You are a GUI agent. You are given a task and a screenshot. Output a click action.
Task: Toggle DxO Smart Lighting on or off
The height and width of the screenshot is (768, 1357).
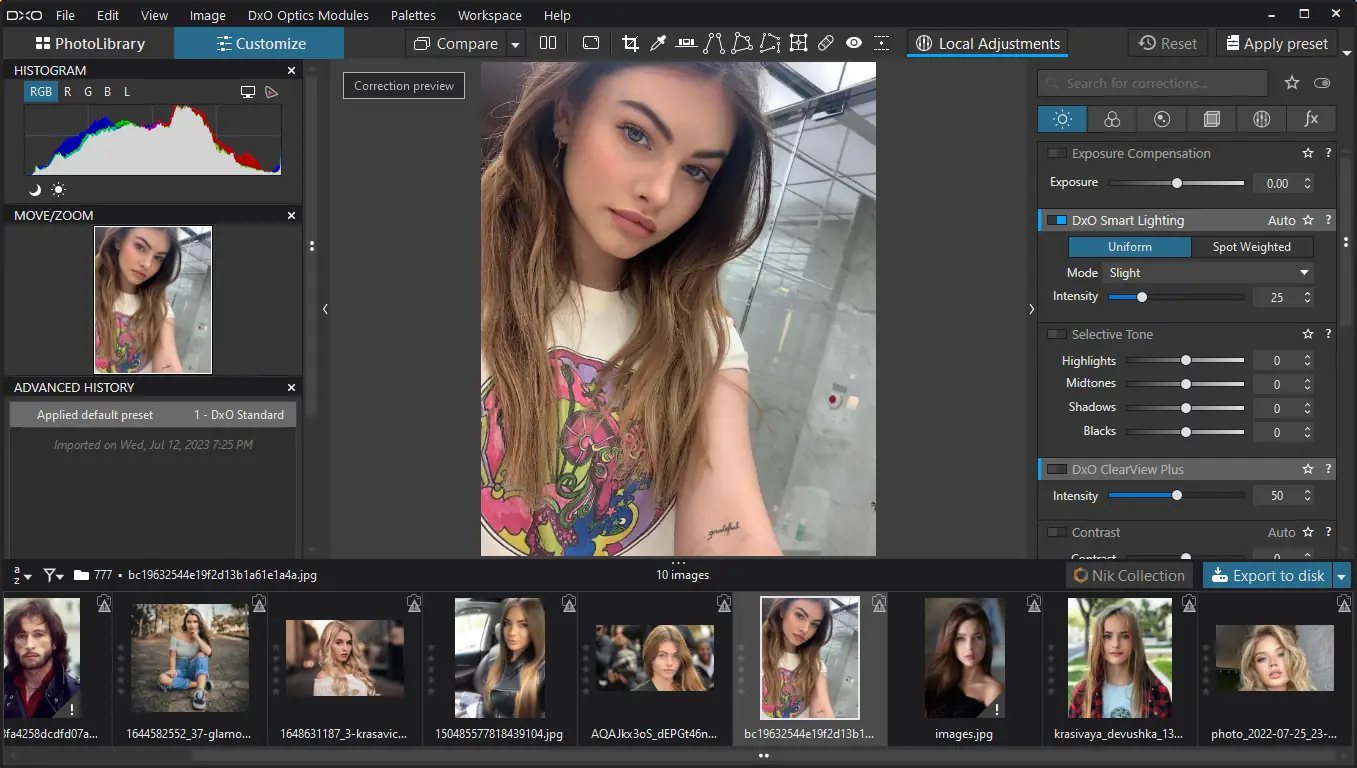click(1056, 220)
